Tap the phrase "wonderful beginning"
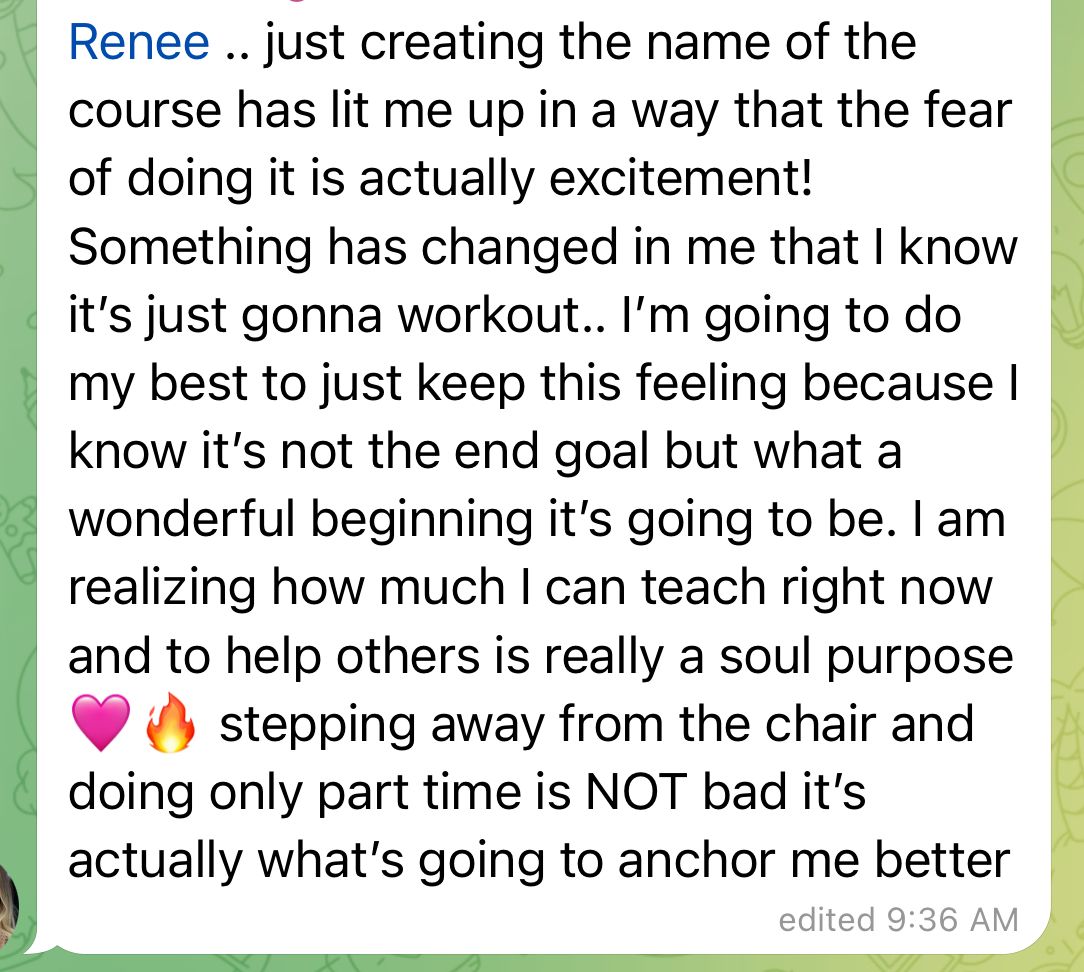This screenshot has width=1084, height=972. point(301,520)
